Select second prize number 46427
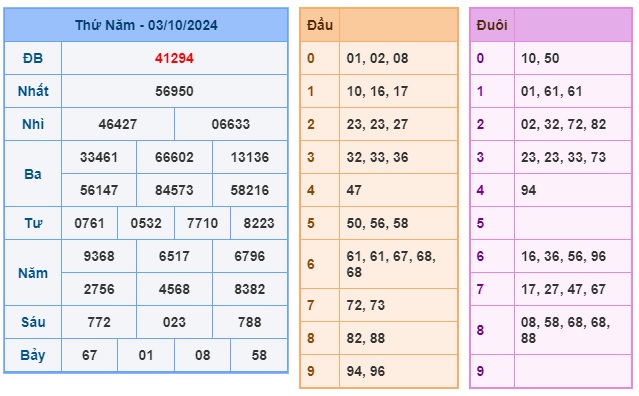The width and height of the screenshot is (639, 396). [118, 124]
